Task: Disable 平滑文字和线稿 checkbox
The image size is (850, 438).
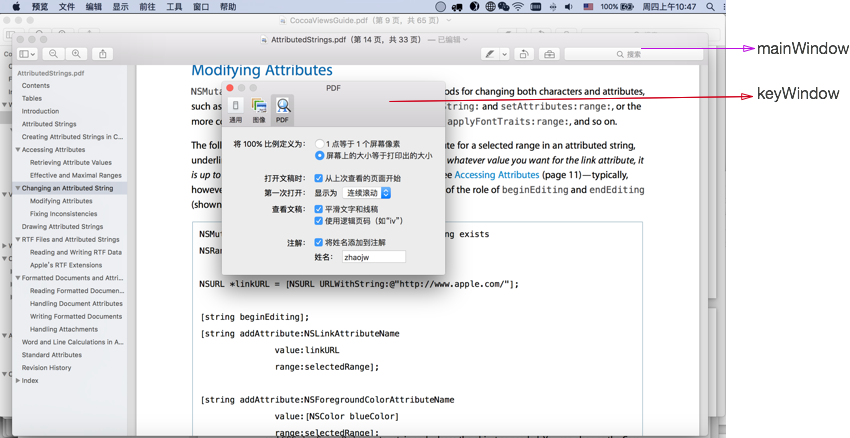Action: click(318, 210)
